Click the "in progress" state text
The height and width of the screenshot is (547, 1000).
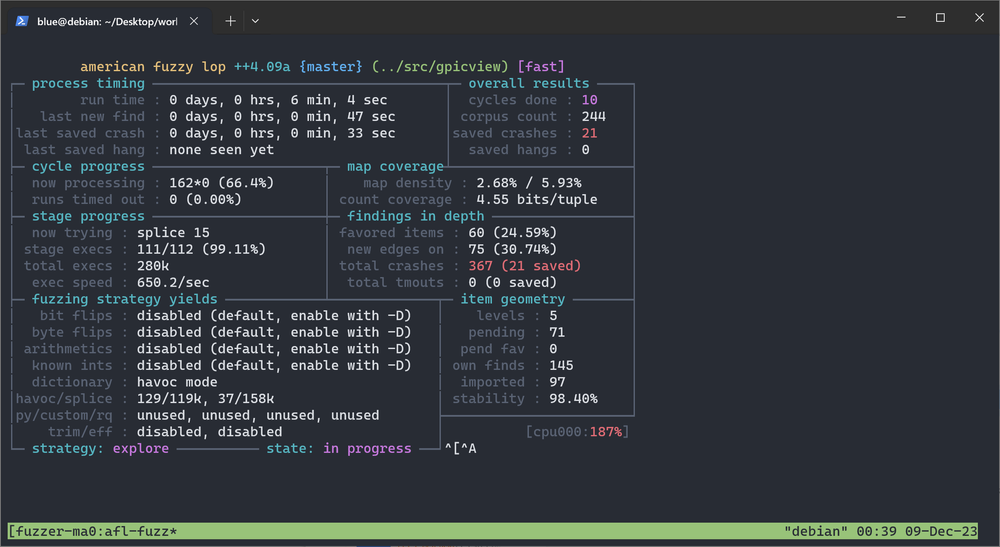click(x=367, y=449)
